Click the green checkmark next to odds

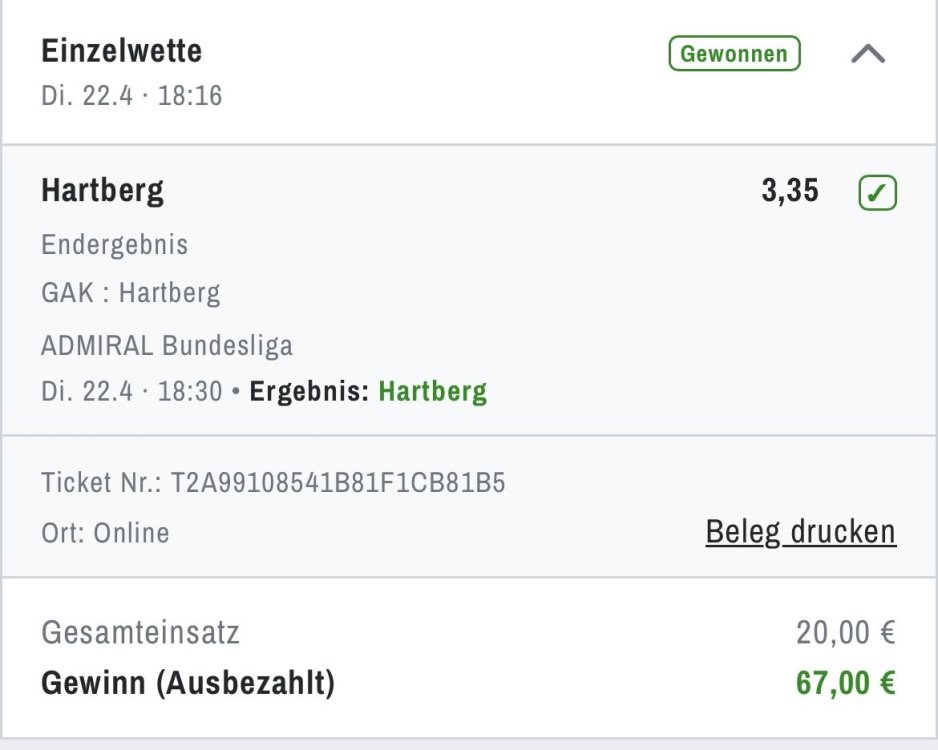pos(877,193)
